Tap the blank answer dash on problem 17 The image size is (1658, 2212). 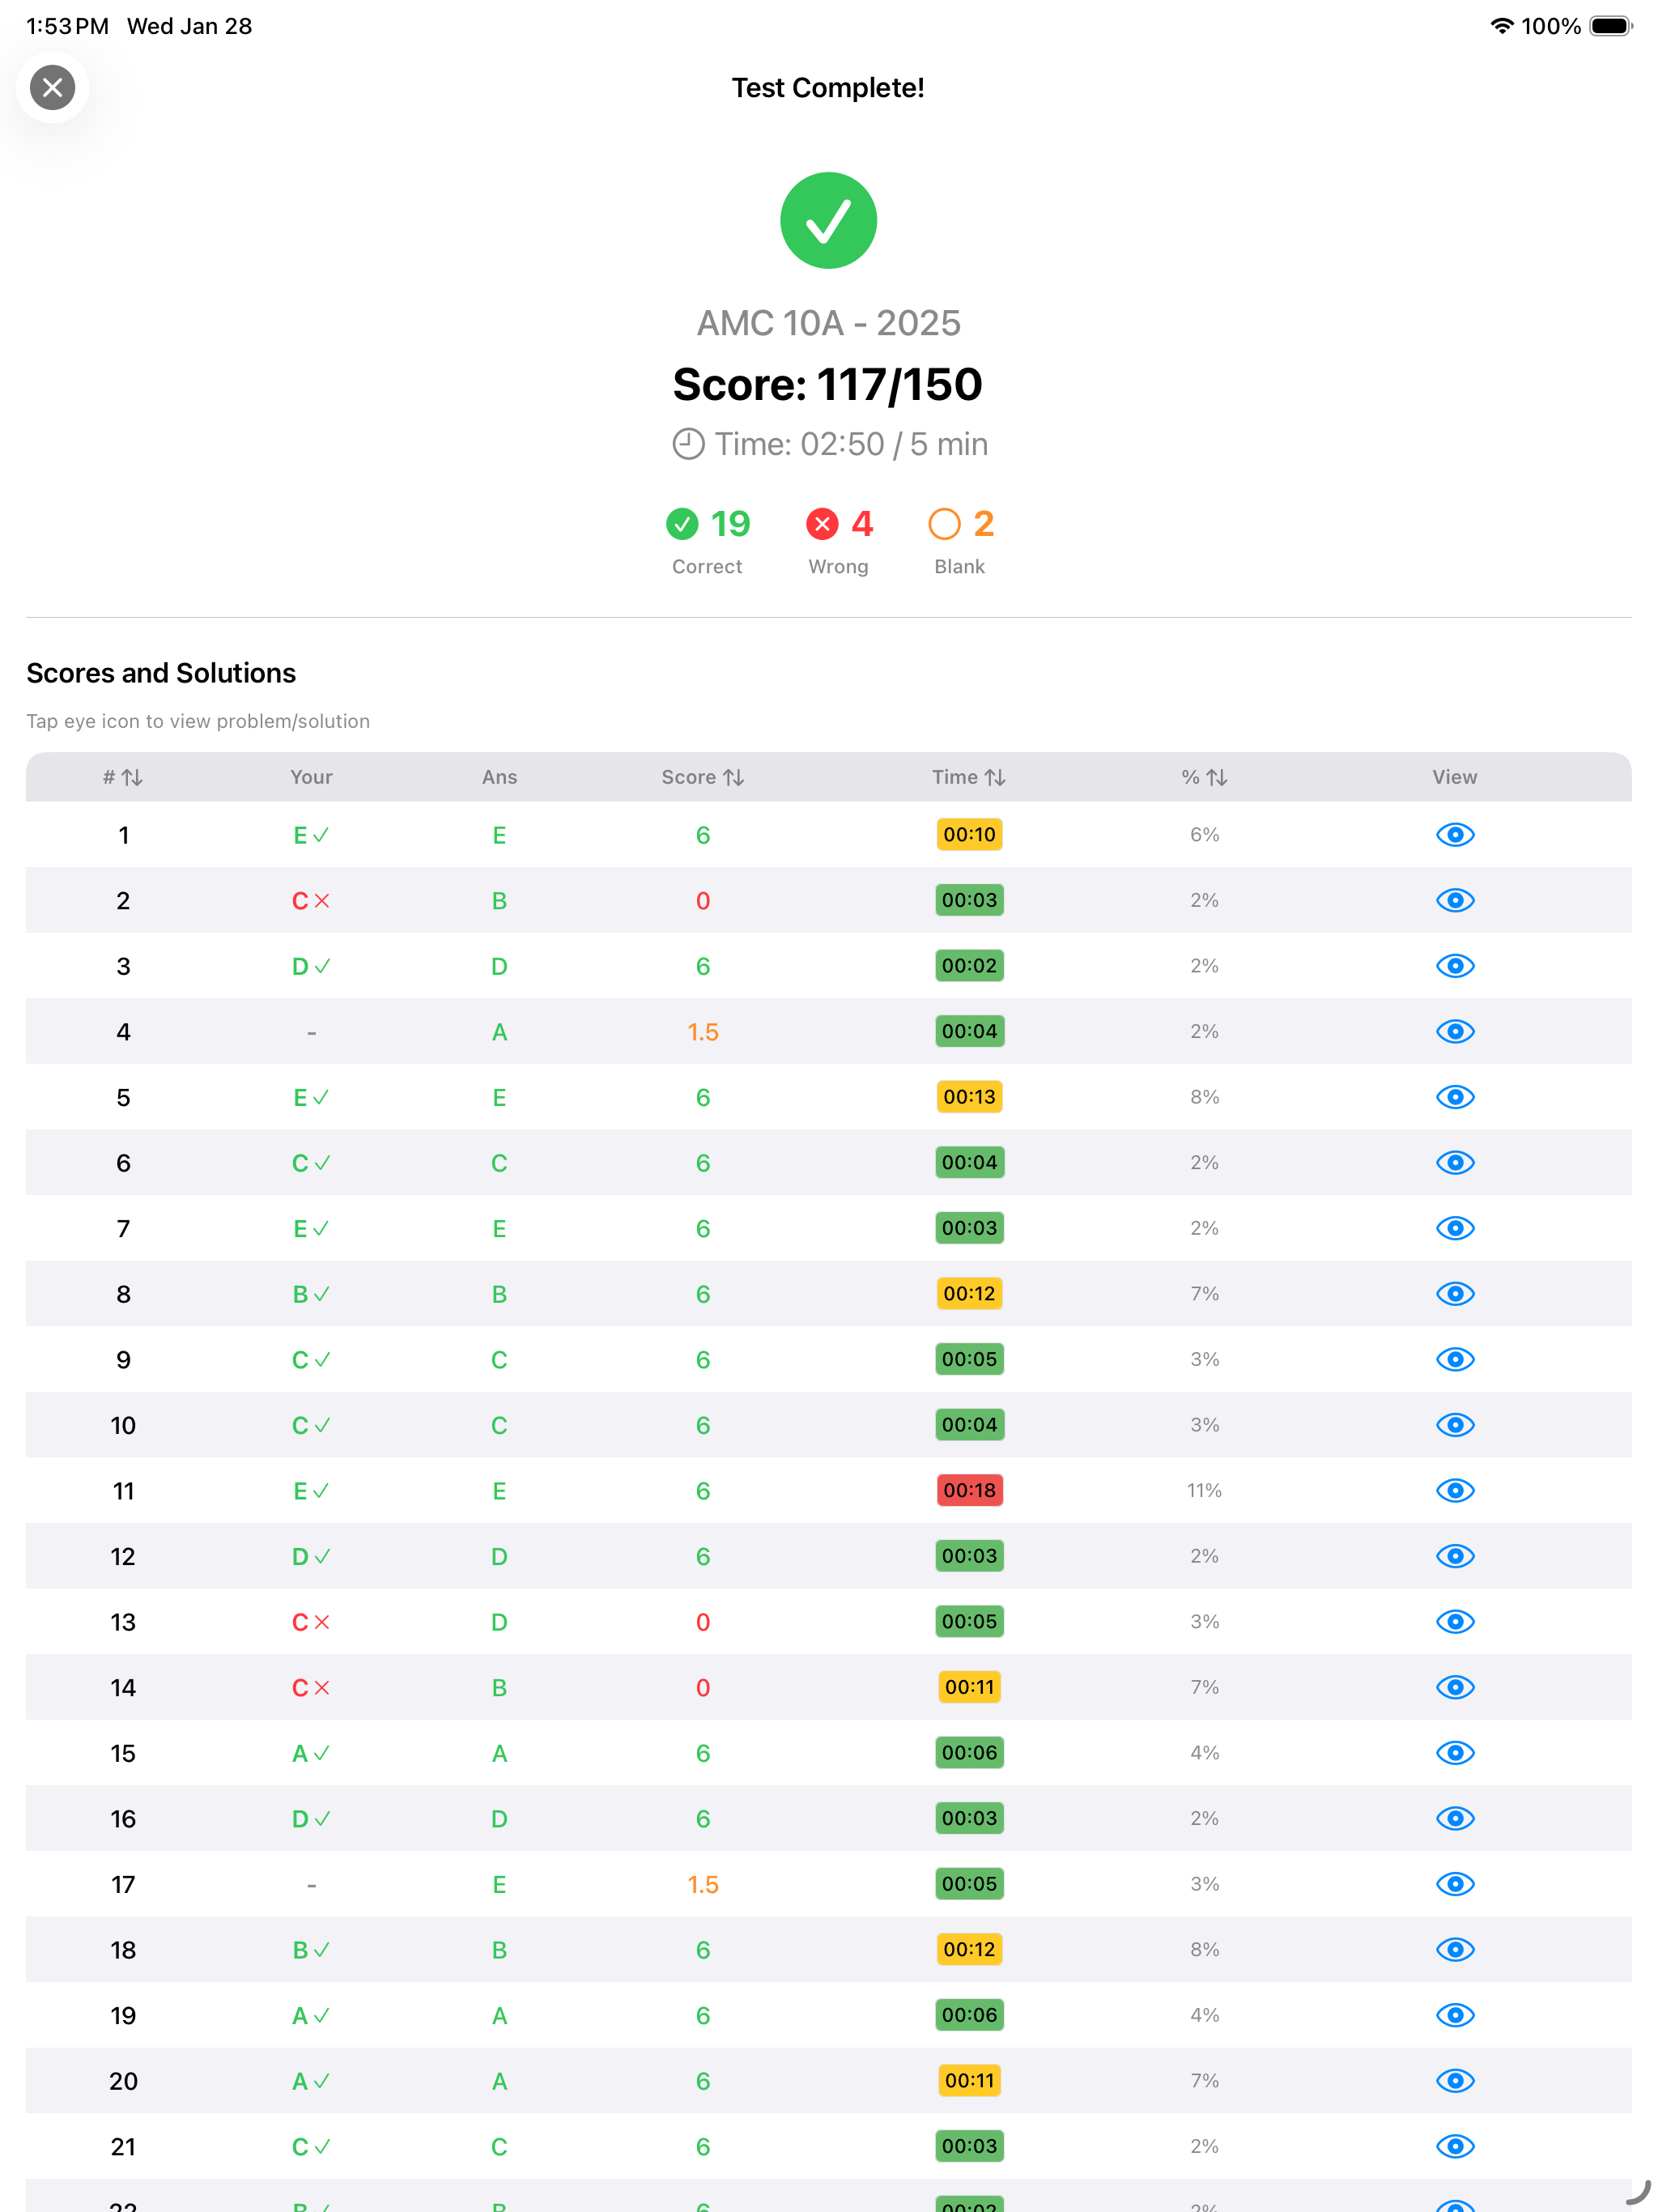point(311,1885)
